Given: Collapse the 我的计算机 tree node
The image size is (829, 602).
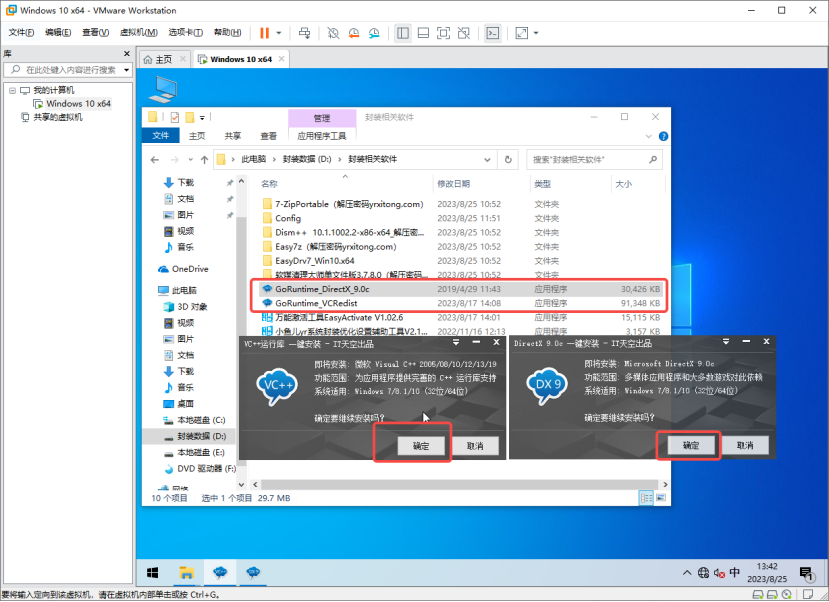Looking at the screenshot, I should click(x=12, y=90).
